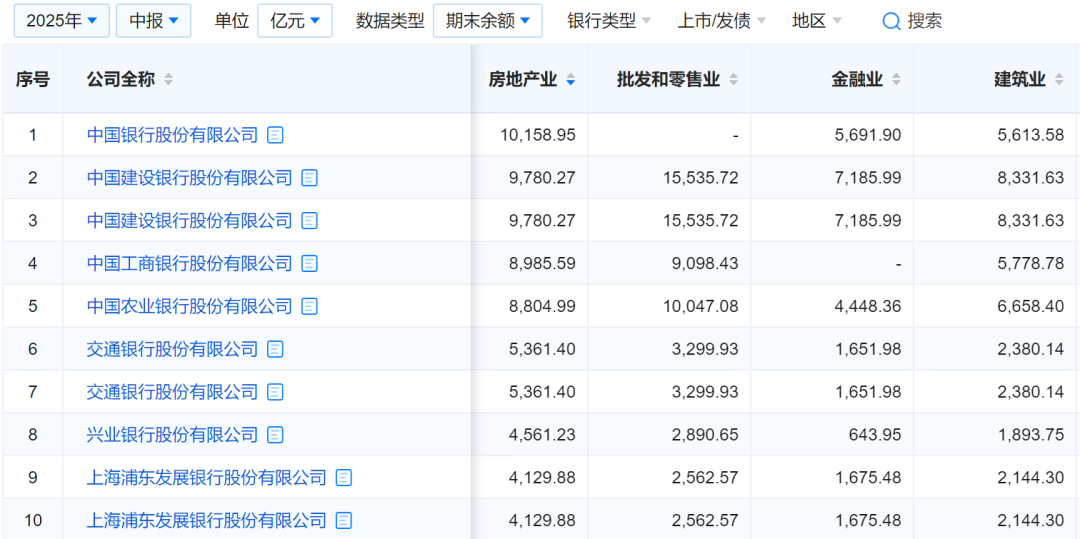Open the 中报 report period dropdown
The width and height of the screenshot is (1080, 539).
click(154, 21)
